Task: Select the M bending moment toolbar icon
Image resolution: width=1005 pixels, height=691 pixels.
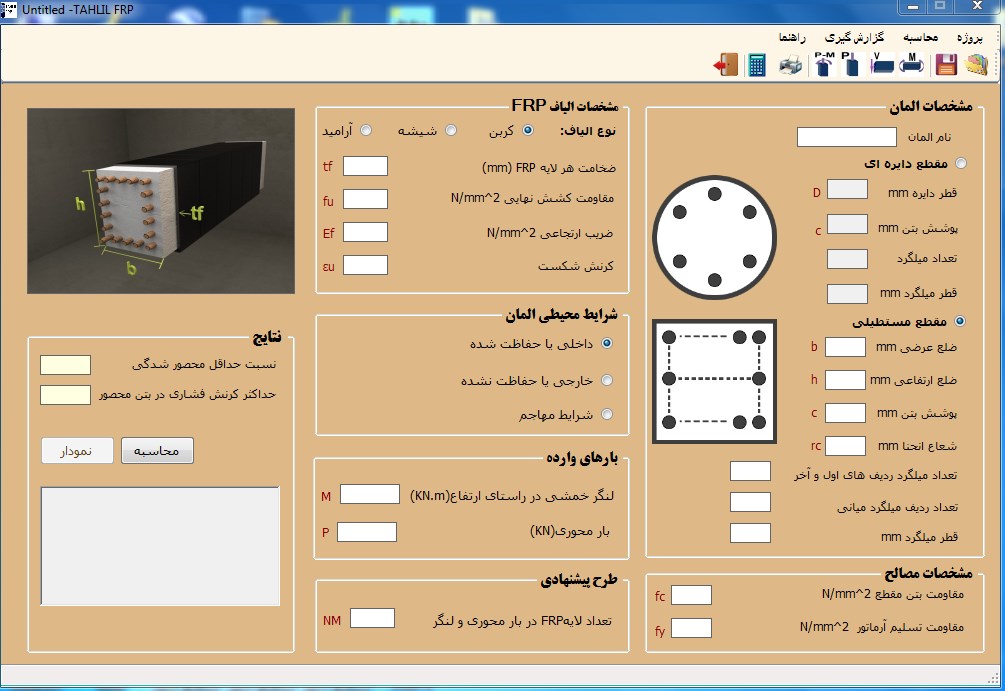Action: click(x=911, y=66)
